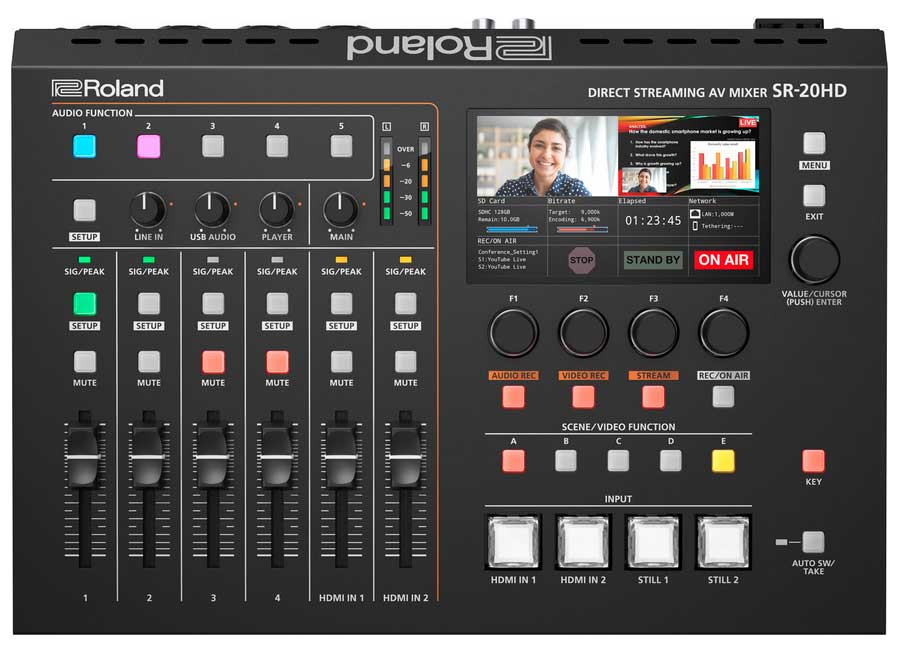Adjust the LINE IN knob
The width and height of the screenshot is (900, 656).
(x=148, y=209)
